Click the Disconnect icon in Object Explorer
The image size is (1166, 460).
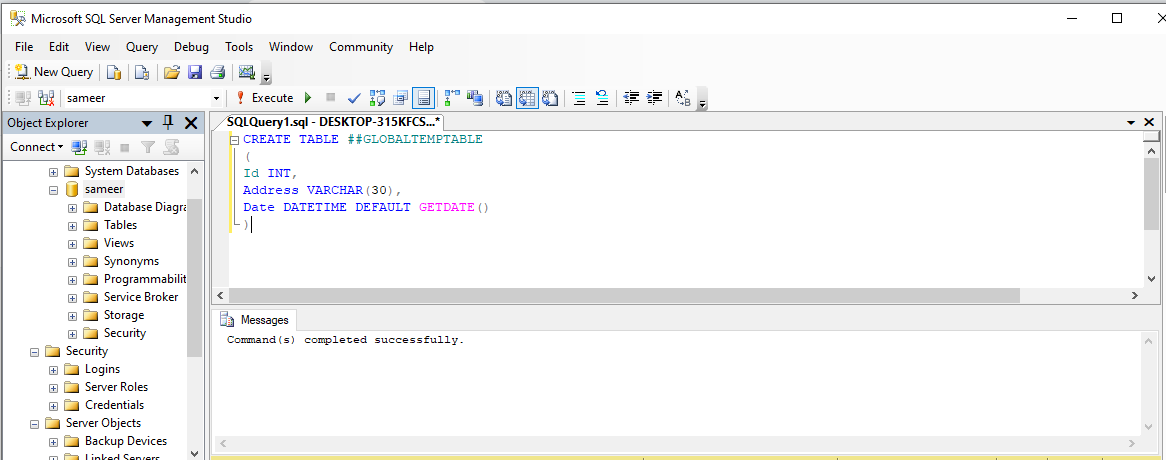click(x=102, y=147)
